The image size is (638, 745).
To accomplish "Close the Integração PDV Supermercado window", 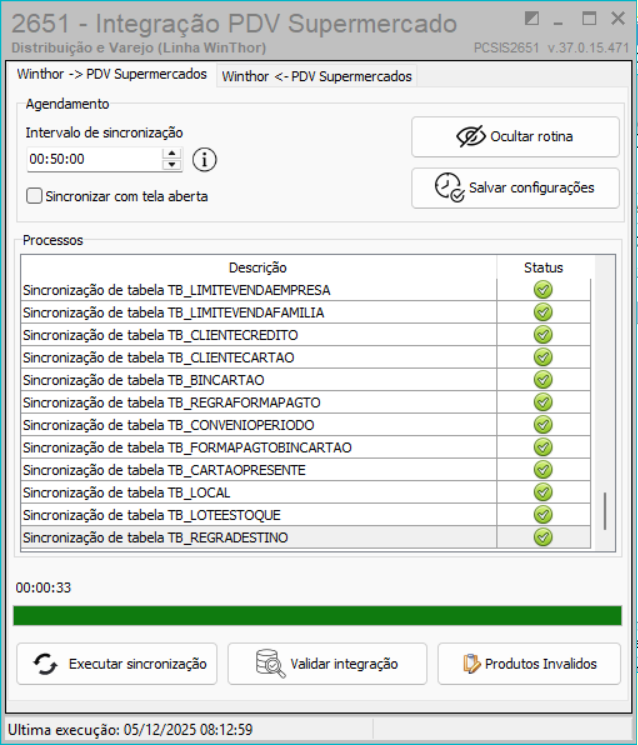I will click(x=618, y=19).
